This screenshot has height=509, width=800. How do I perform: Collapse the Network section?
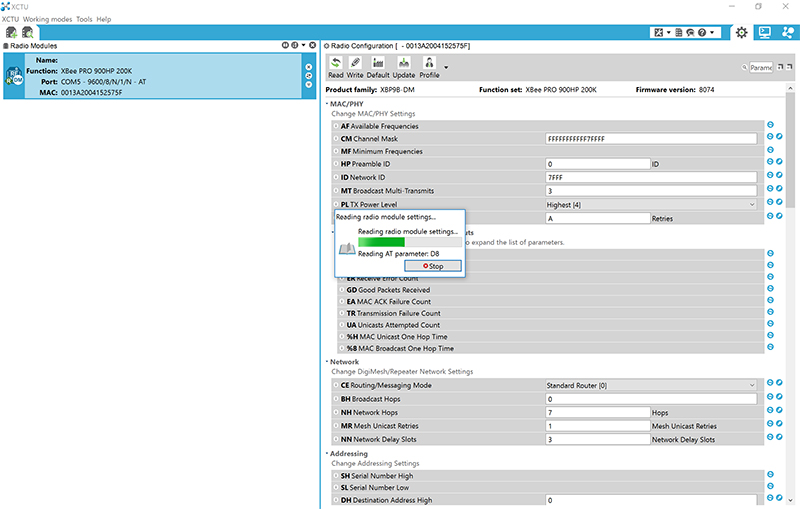[327, 362]
